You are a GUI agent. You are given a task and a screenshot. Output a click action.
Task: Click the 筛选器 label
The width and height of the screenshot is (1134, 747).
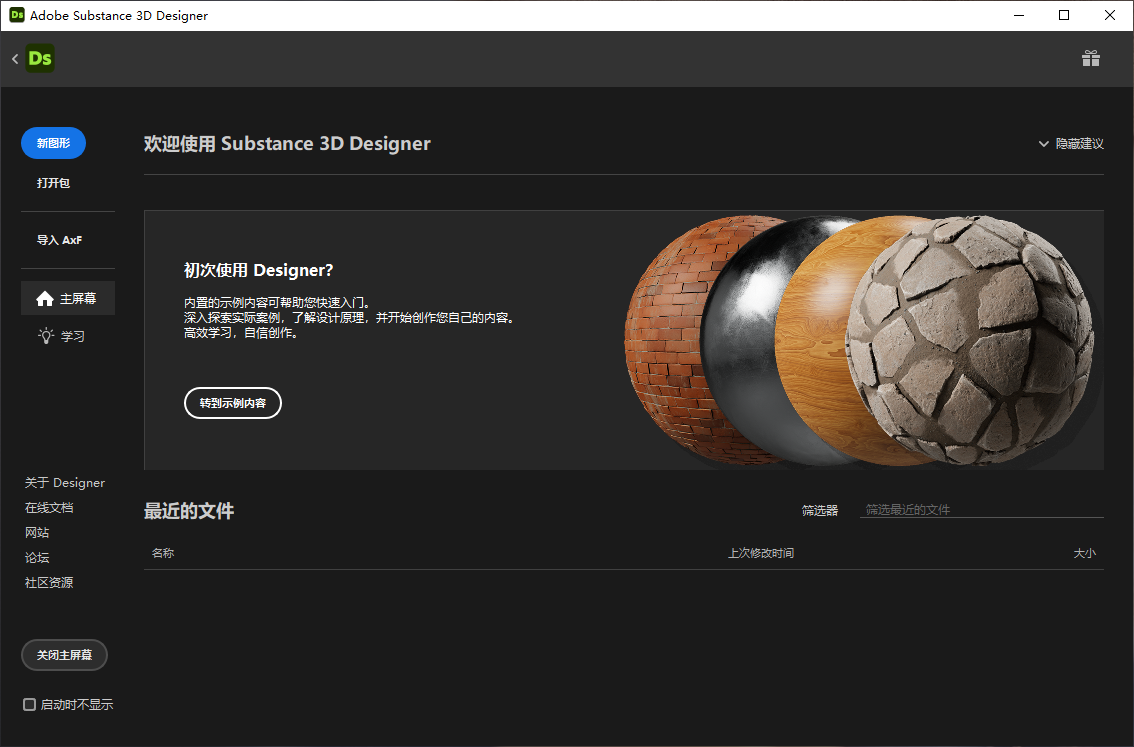pyautogui.click(x=819, y=511)
